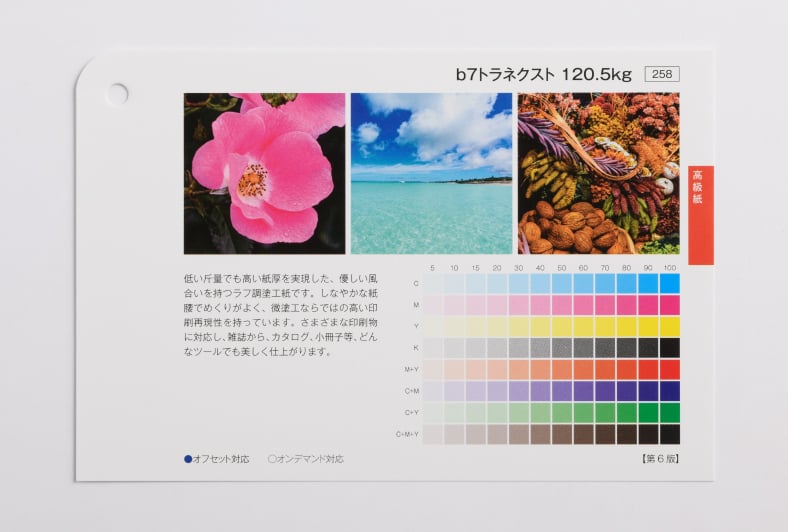
Task: Click the nuts and dried plants photo
Action: (x=598, y=173)
